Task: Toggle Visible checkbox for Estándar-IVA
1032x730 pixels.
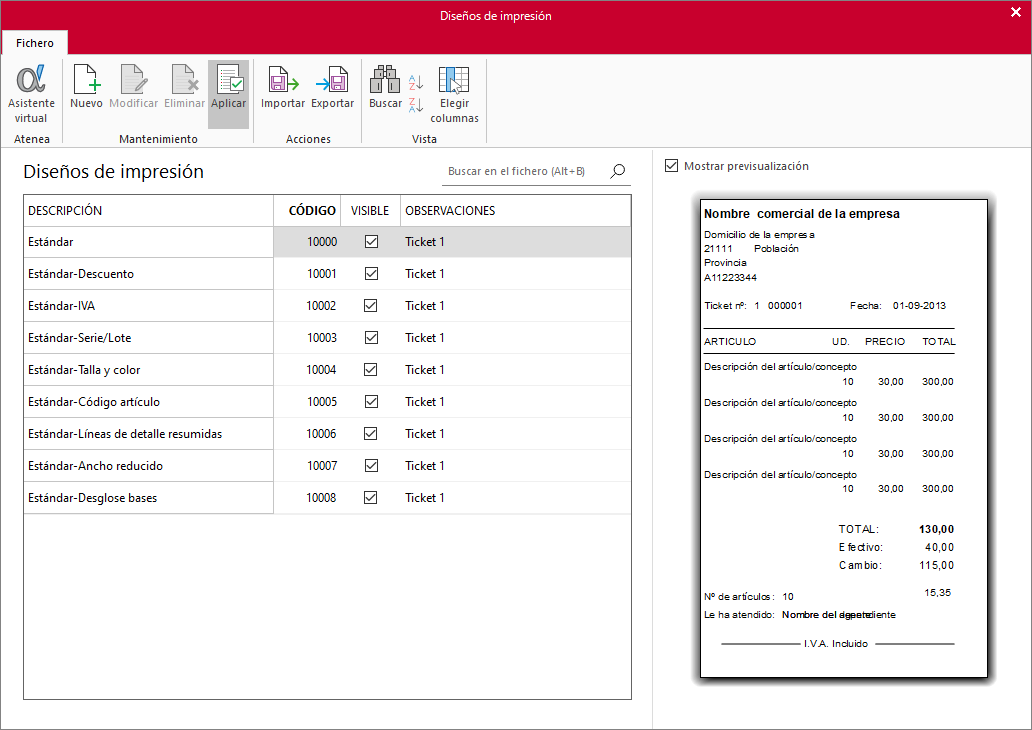Action: [371, 305]
